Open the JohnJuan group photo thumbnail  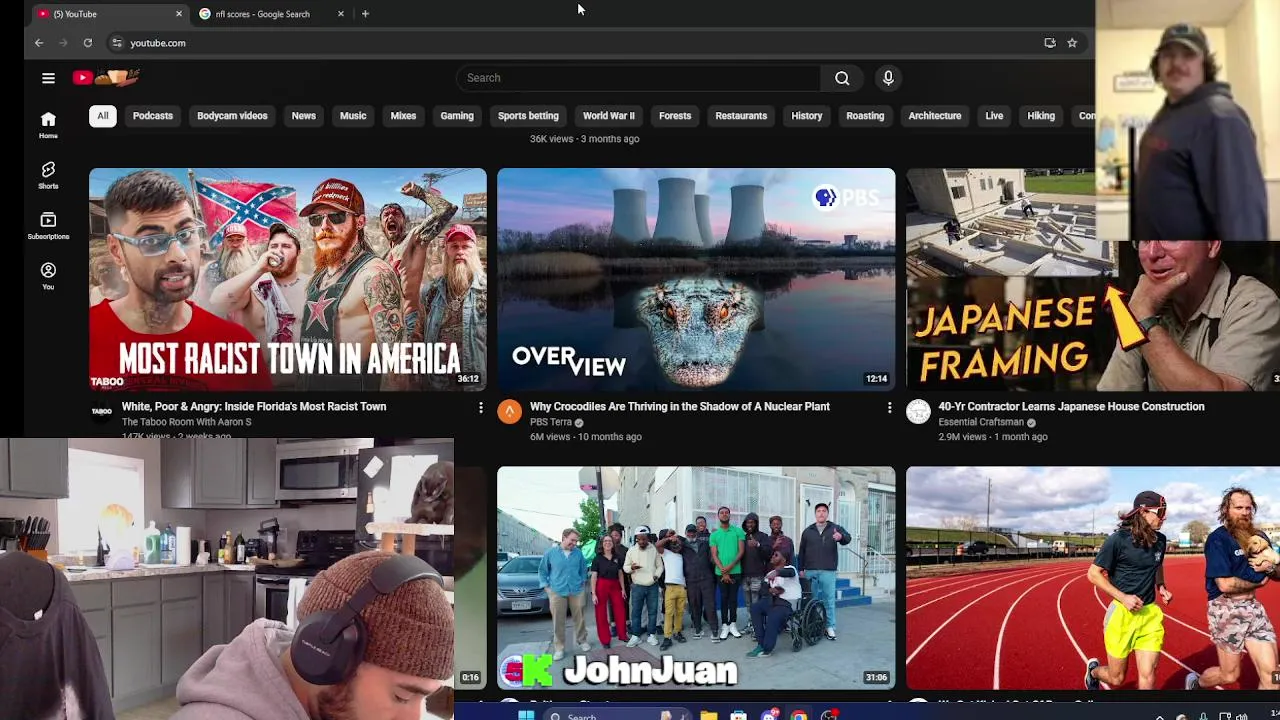(x=696, y=578)
